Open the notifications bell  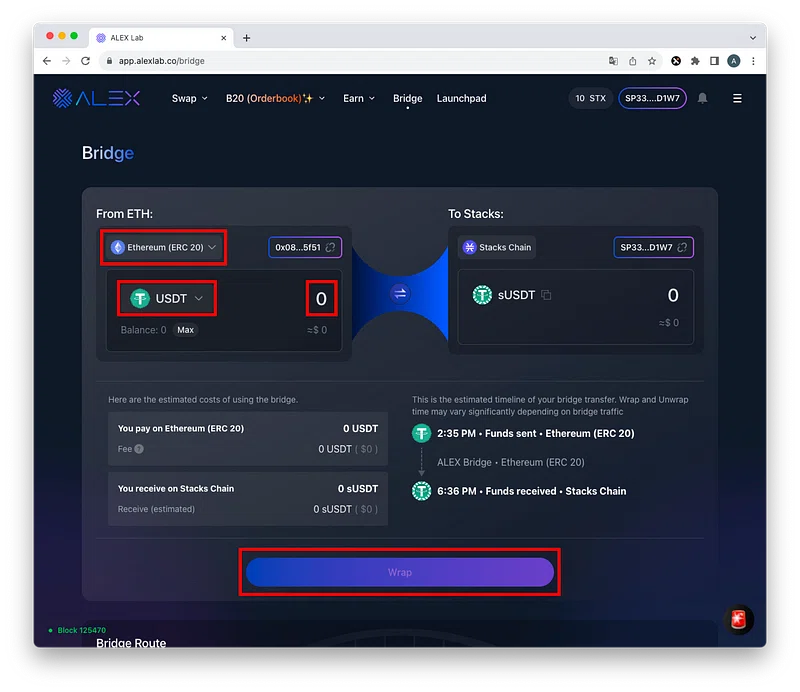point(703,98)
